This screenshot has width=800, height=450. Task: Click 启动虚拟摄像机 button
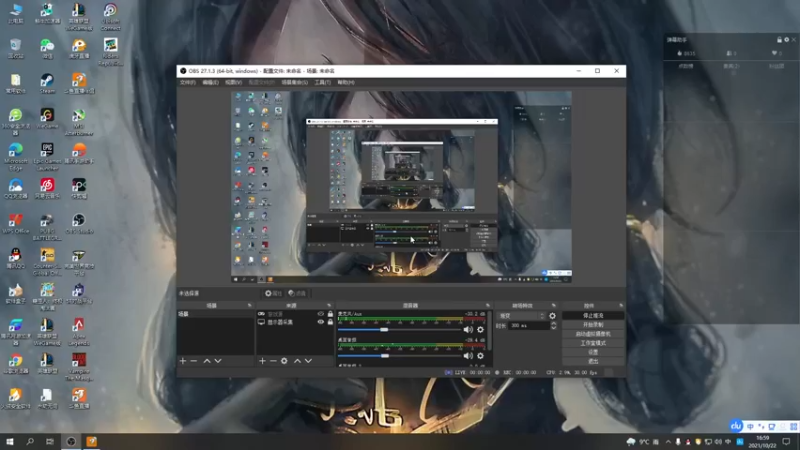tap(593, 334)
